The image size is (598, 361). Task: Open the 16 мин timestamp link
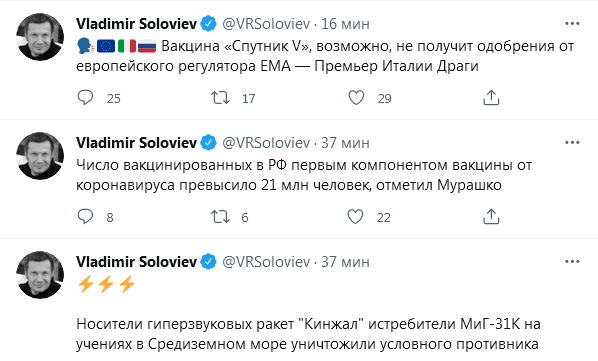[x=346, y=24]
